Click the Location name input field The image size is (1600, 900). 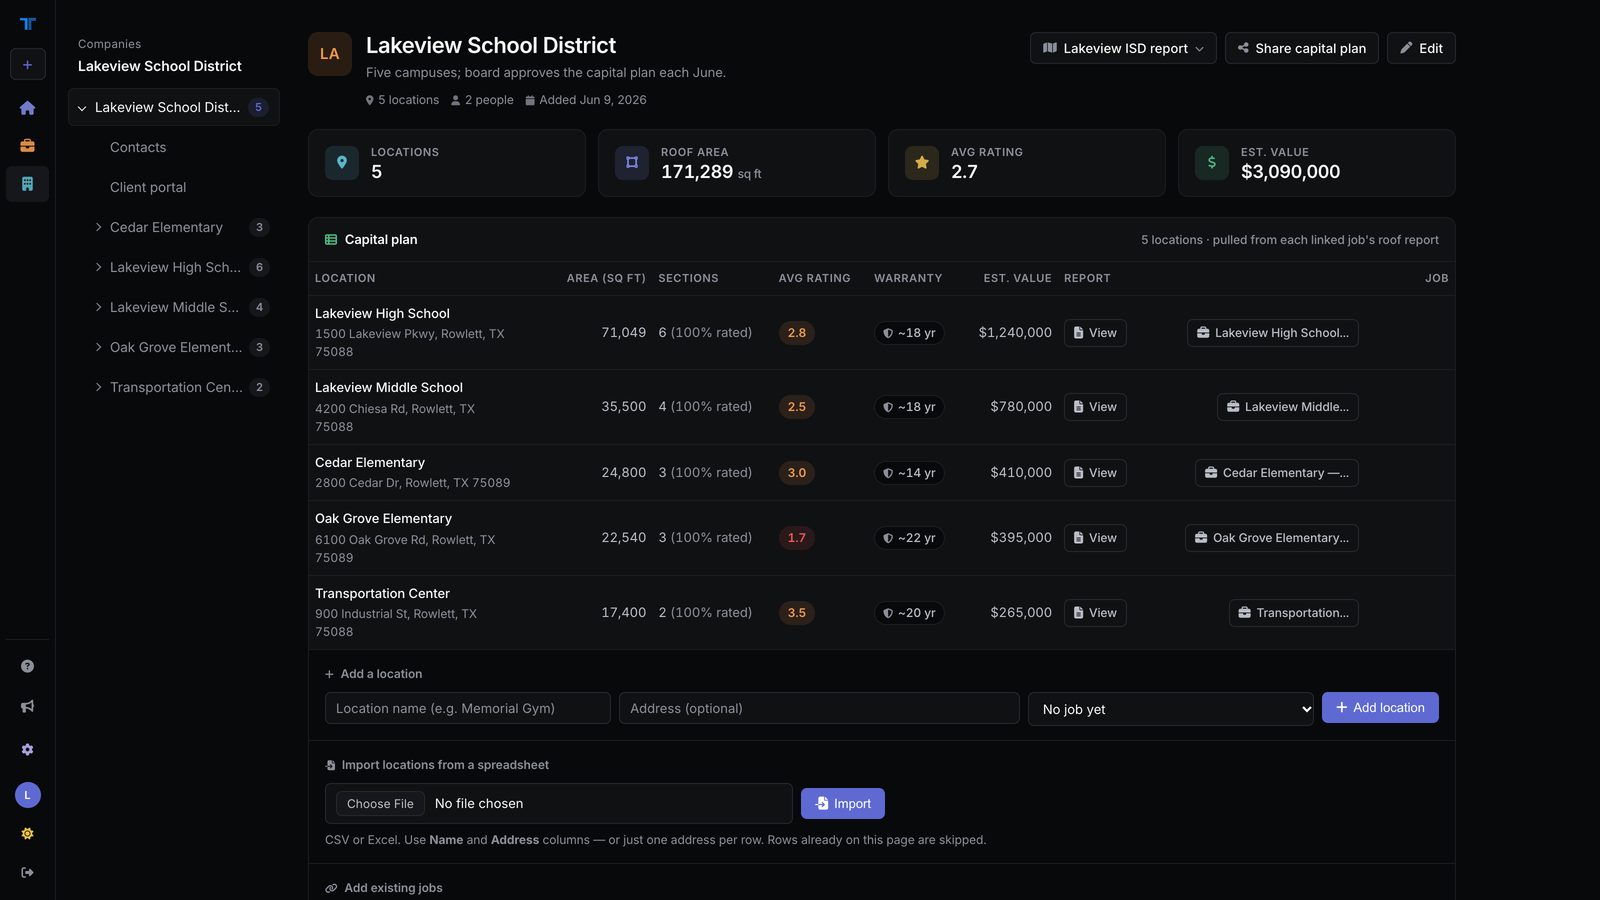pos(468,708)
